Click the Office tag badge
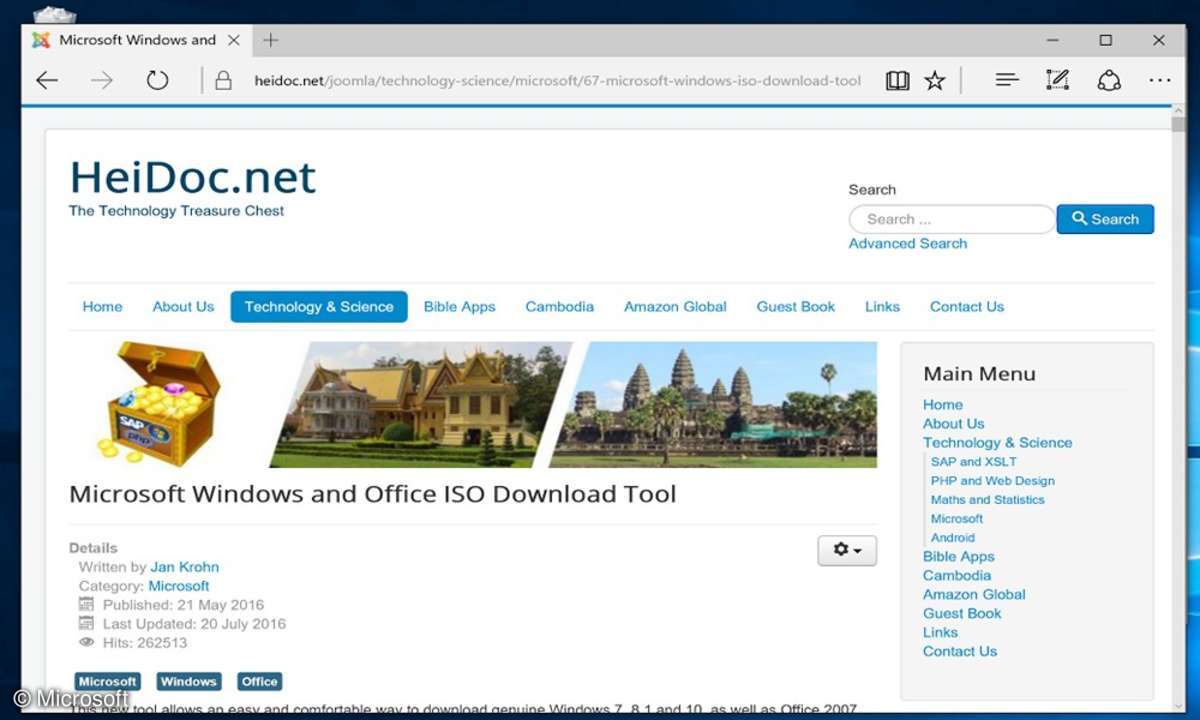Screen dimensions: 1200x720 pyautogui.click(x=259, y=681)
